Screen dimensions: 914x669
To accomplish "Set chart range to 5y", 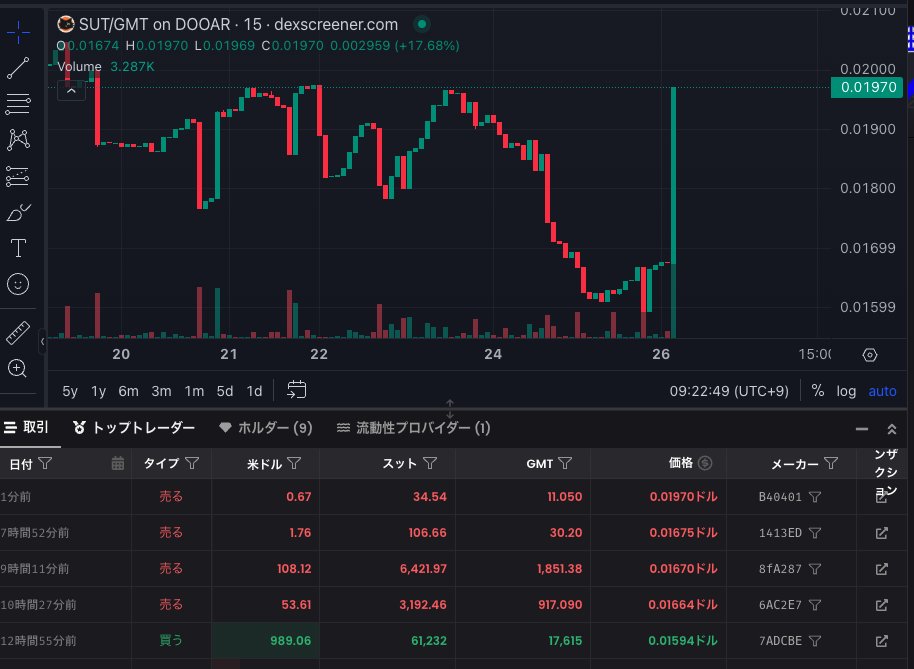I will (70, 391).
